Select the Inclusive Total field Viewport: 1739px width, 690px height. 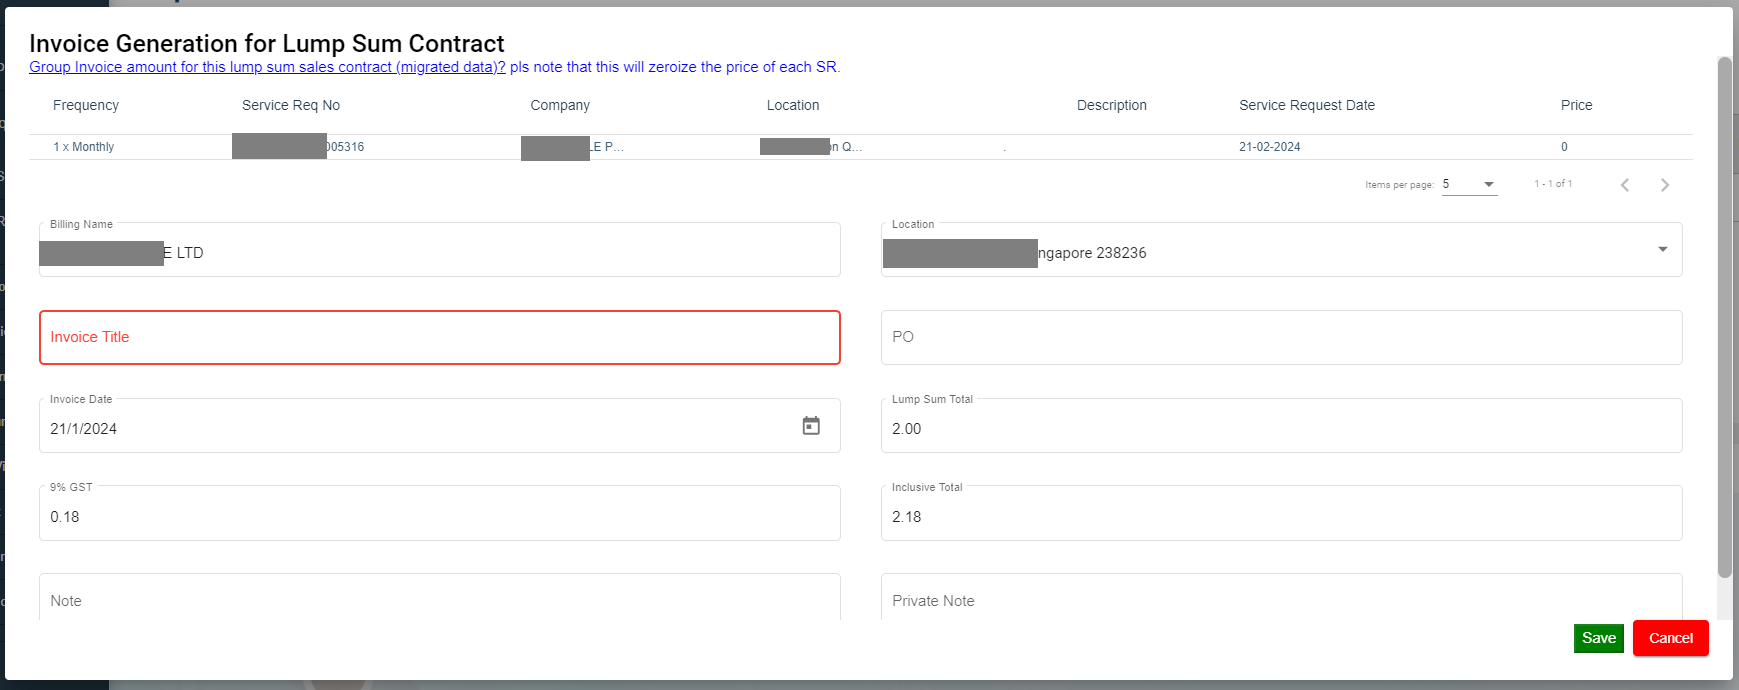click(x=1281, y=517)
